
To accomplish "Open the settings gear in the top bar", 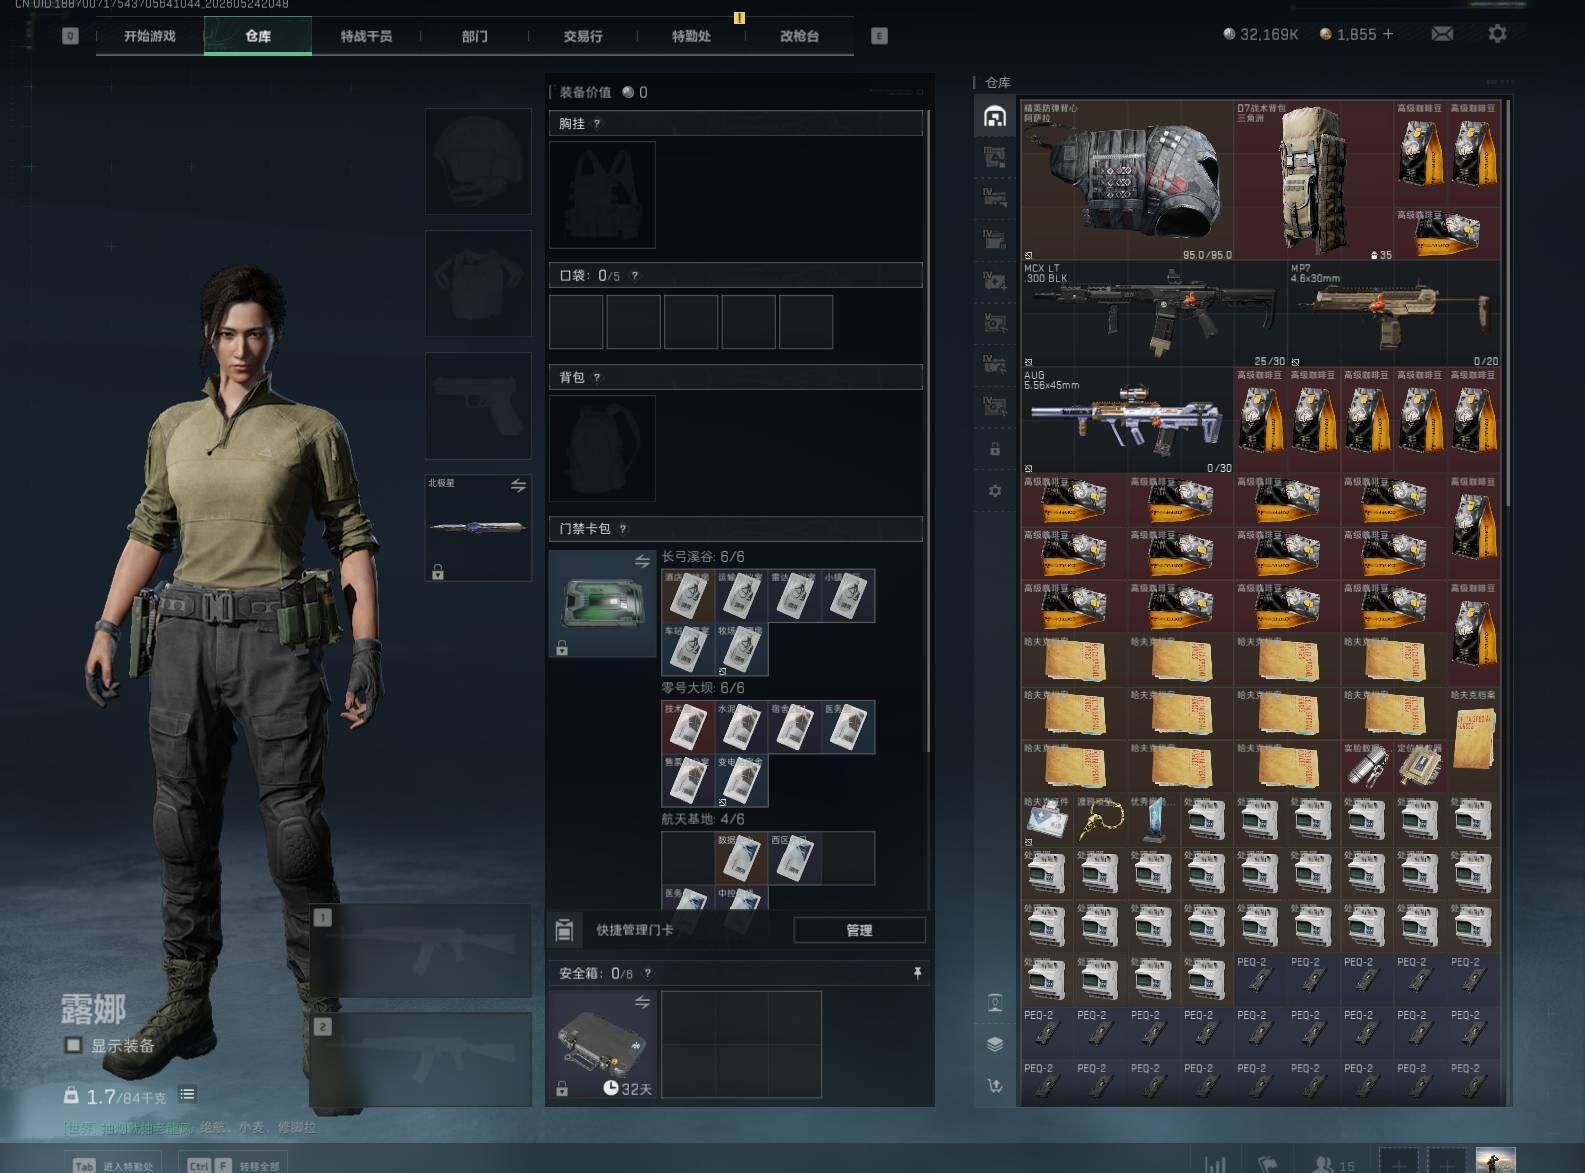I will tap(1497, 34).
